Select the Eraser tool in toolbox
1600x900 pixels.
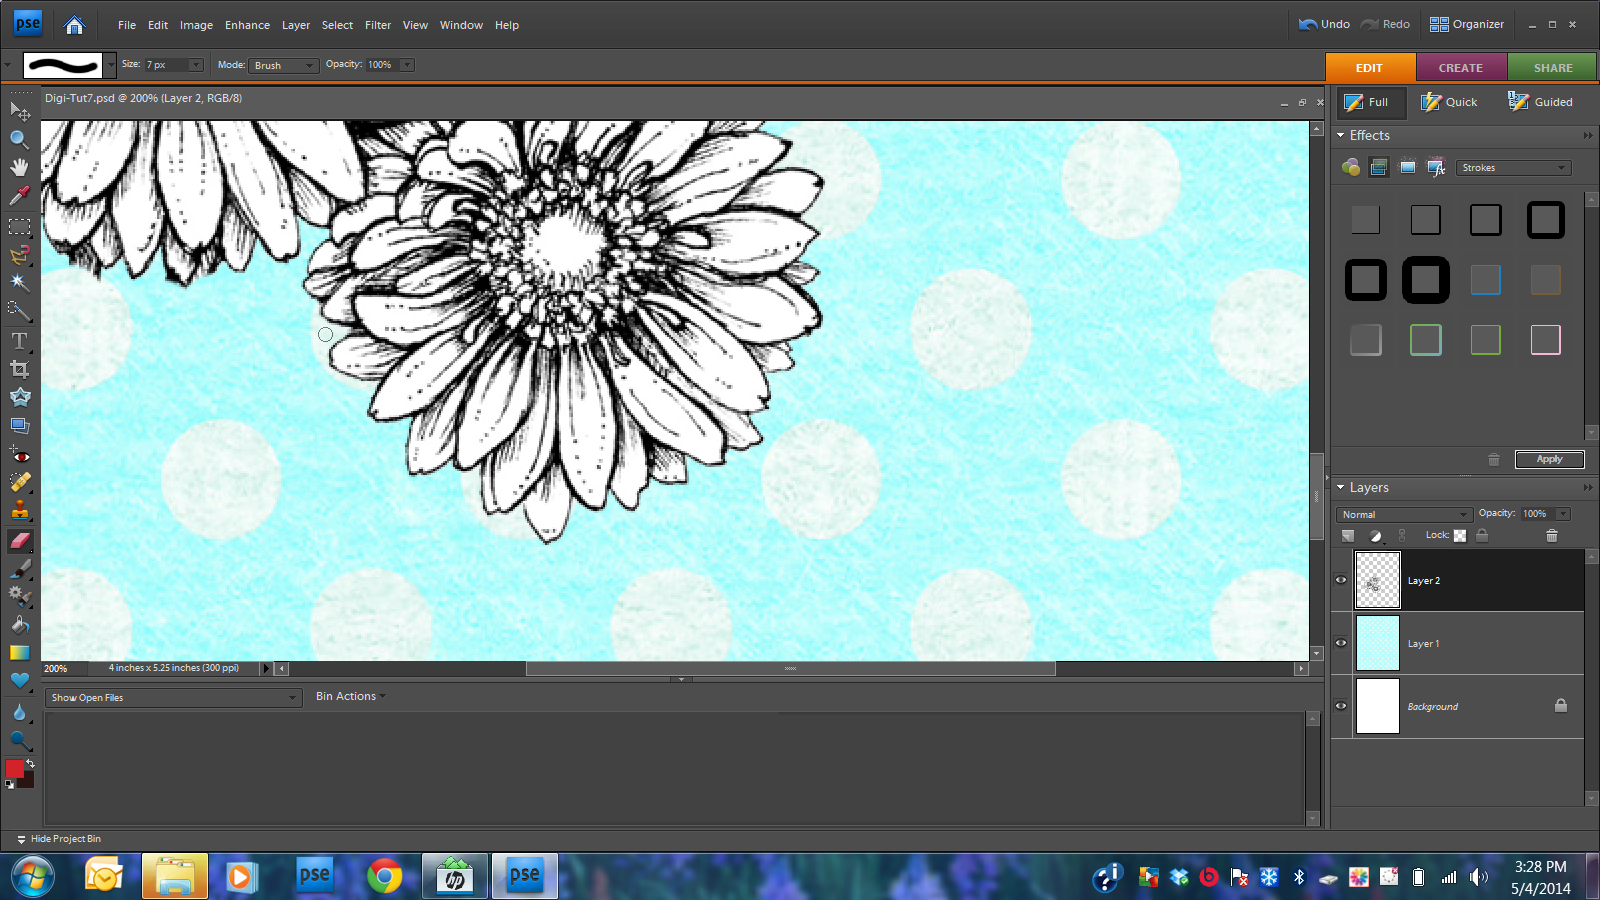coord(20,541)
